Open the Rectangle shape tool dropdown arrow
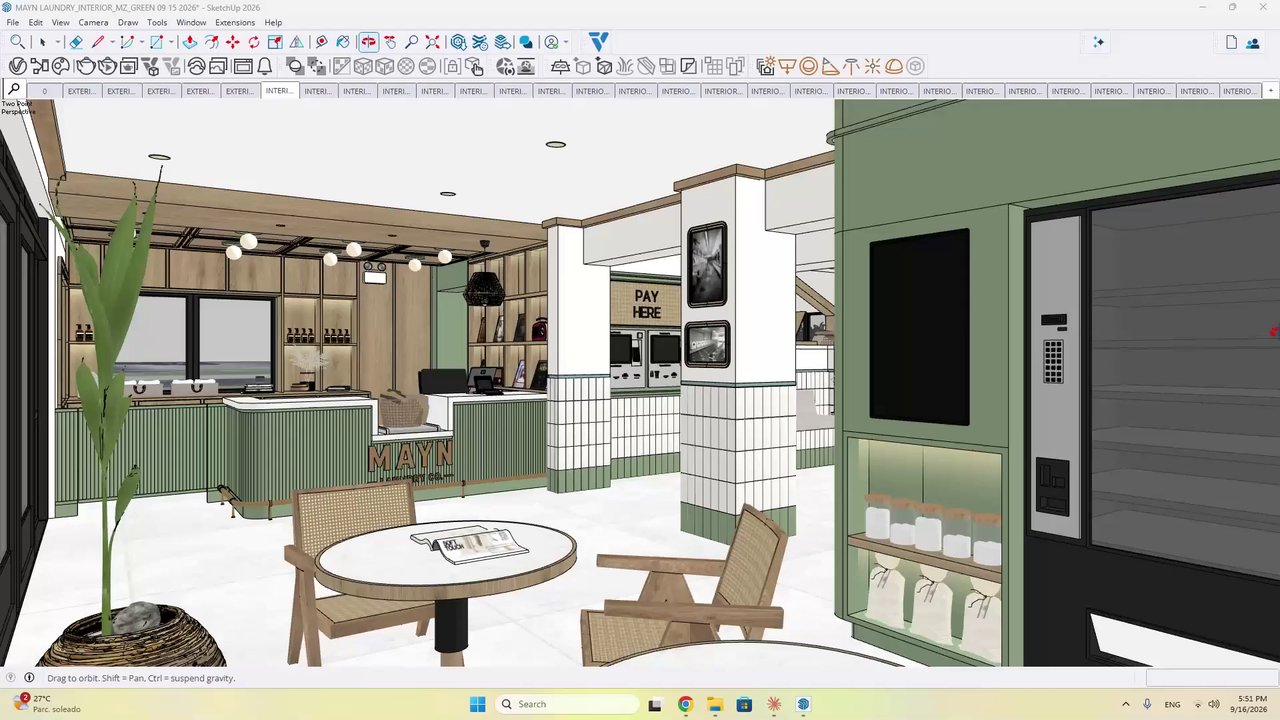 pyautogui.click(x=171, y=42)
